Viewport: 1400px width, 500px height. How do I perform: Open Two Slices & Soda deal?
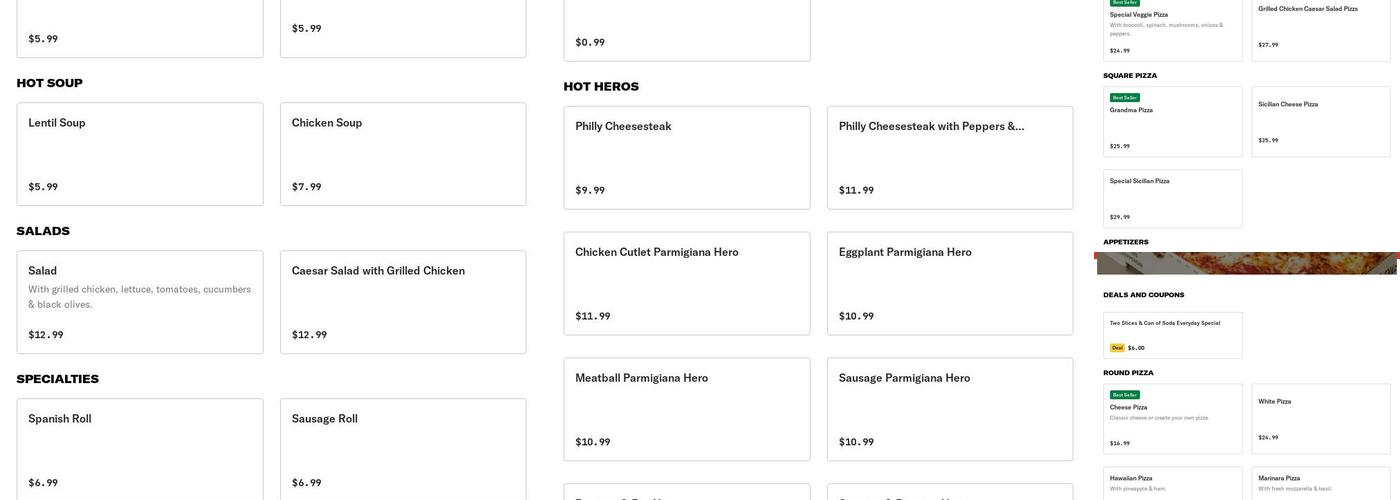[1173, 336]
